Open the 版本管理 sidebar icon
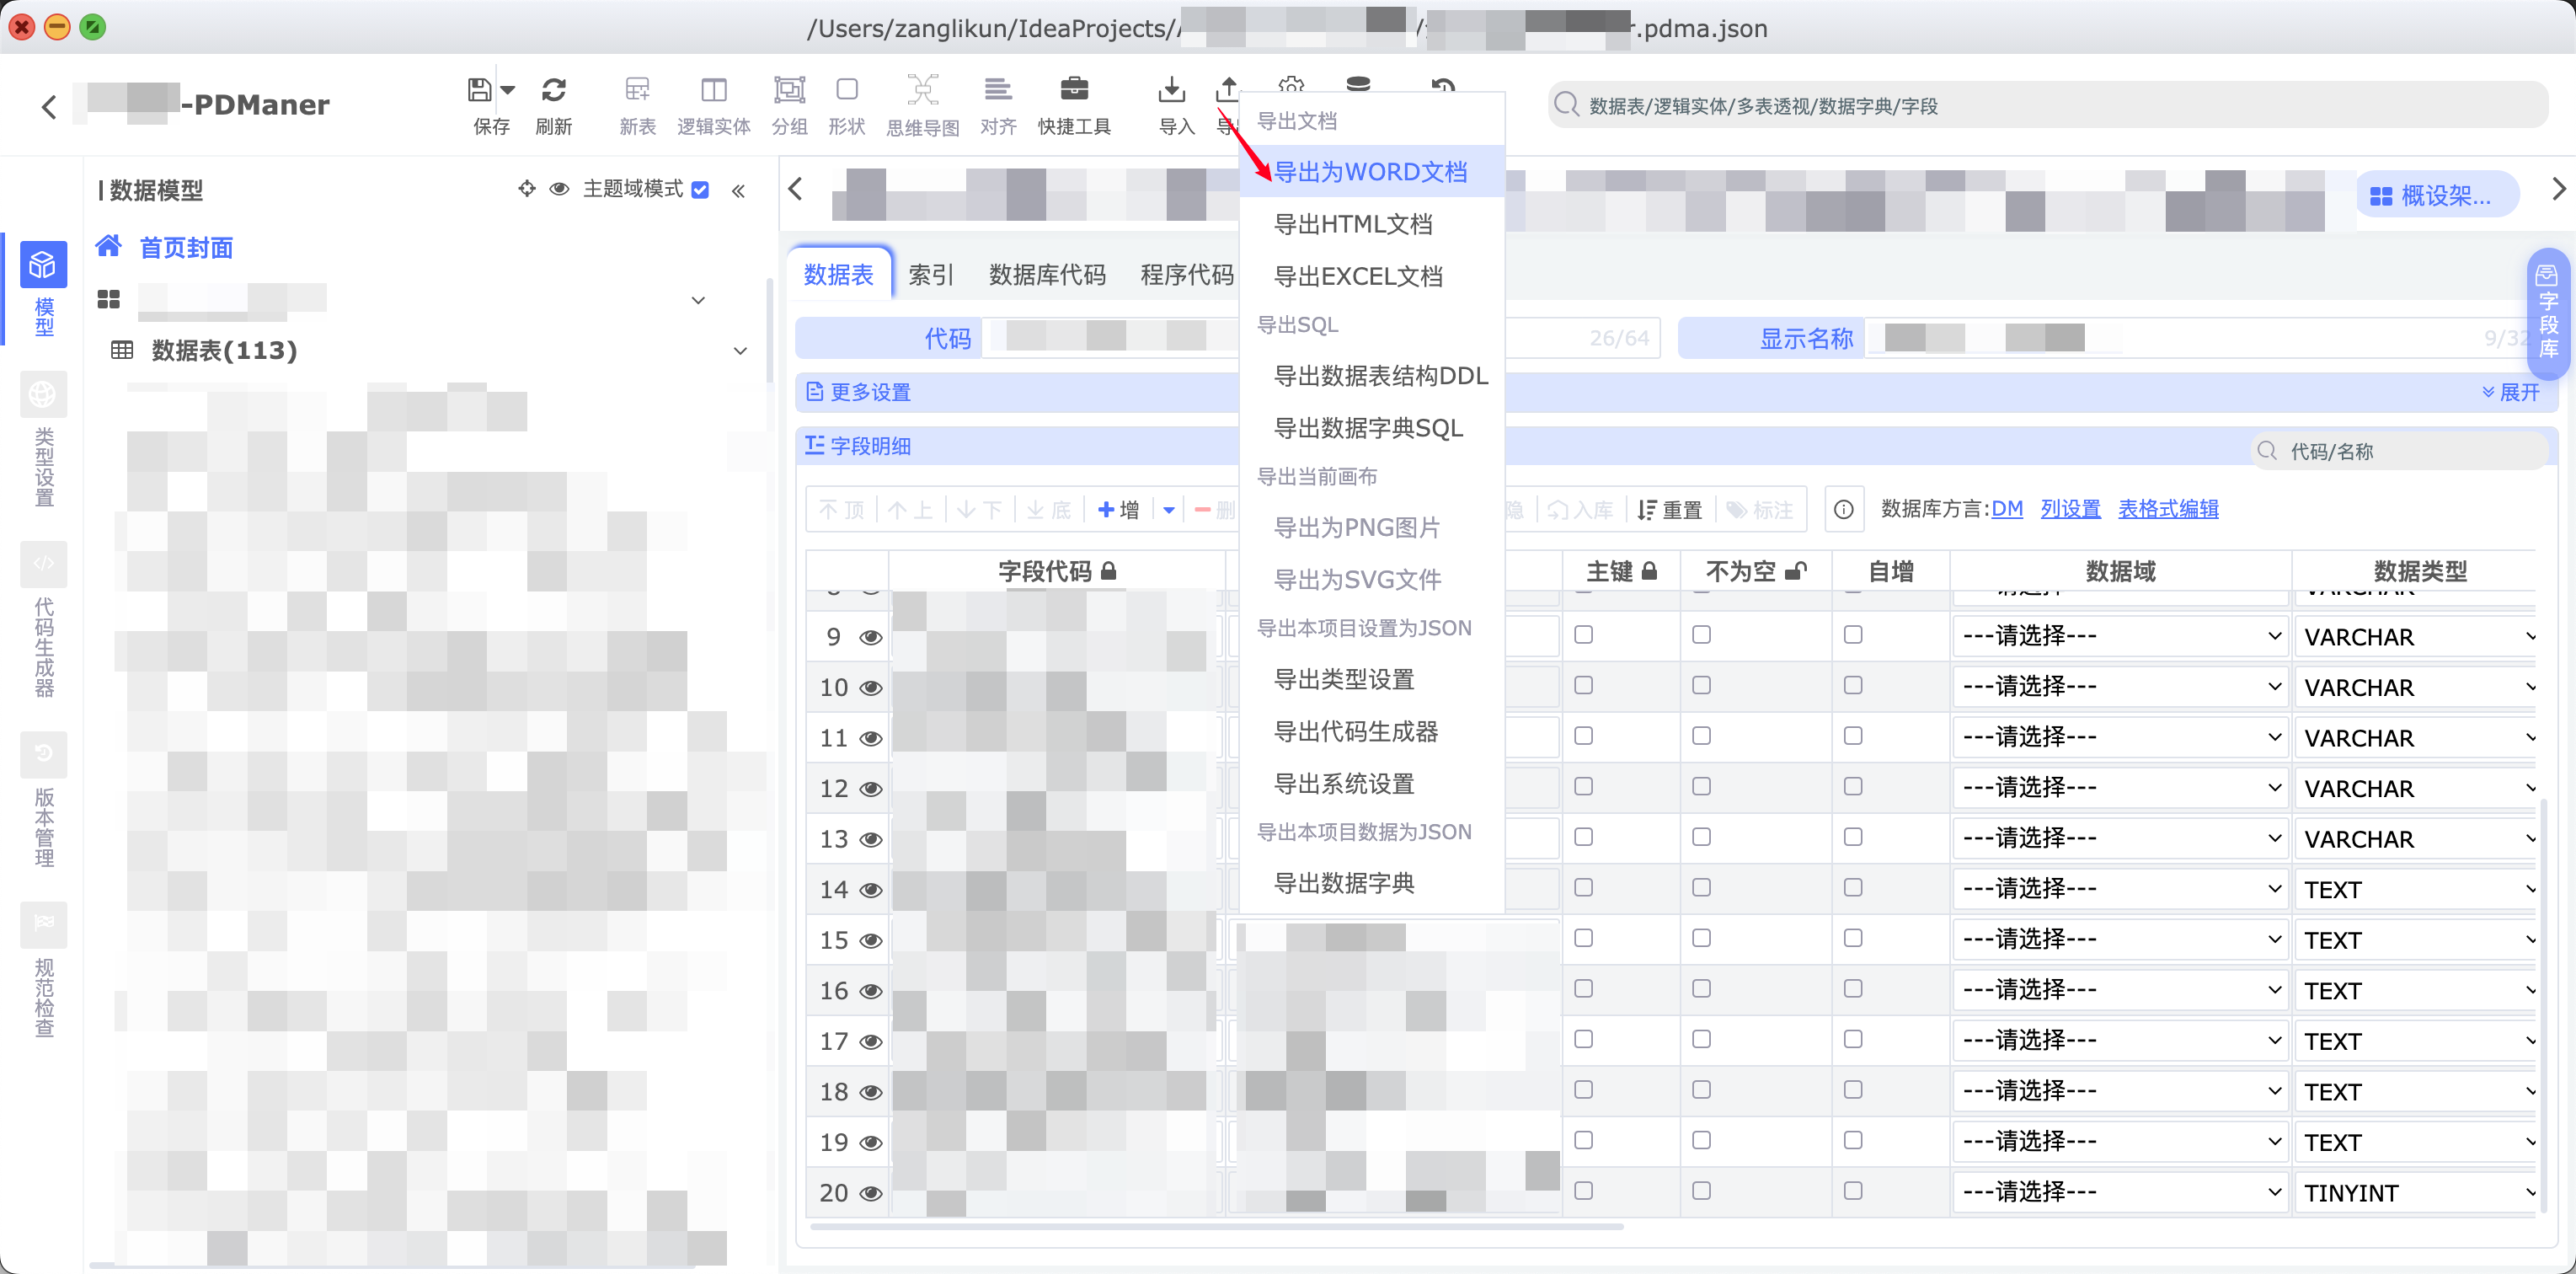The height and width of the screenshot is (1274, 2576). [43, 755]
